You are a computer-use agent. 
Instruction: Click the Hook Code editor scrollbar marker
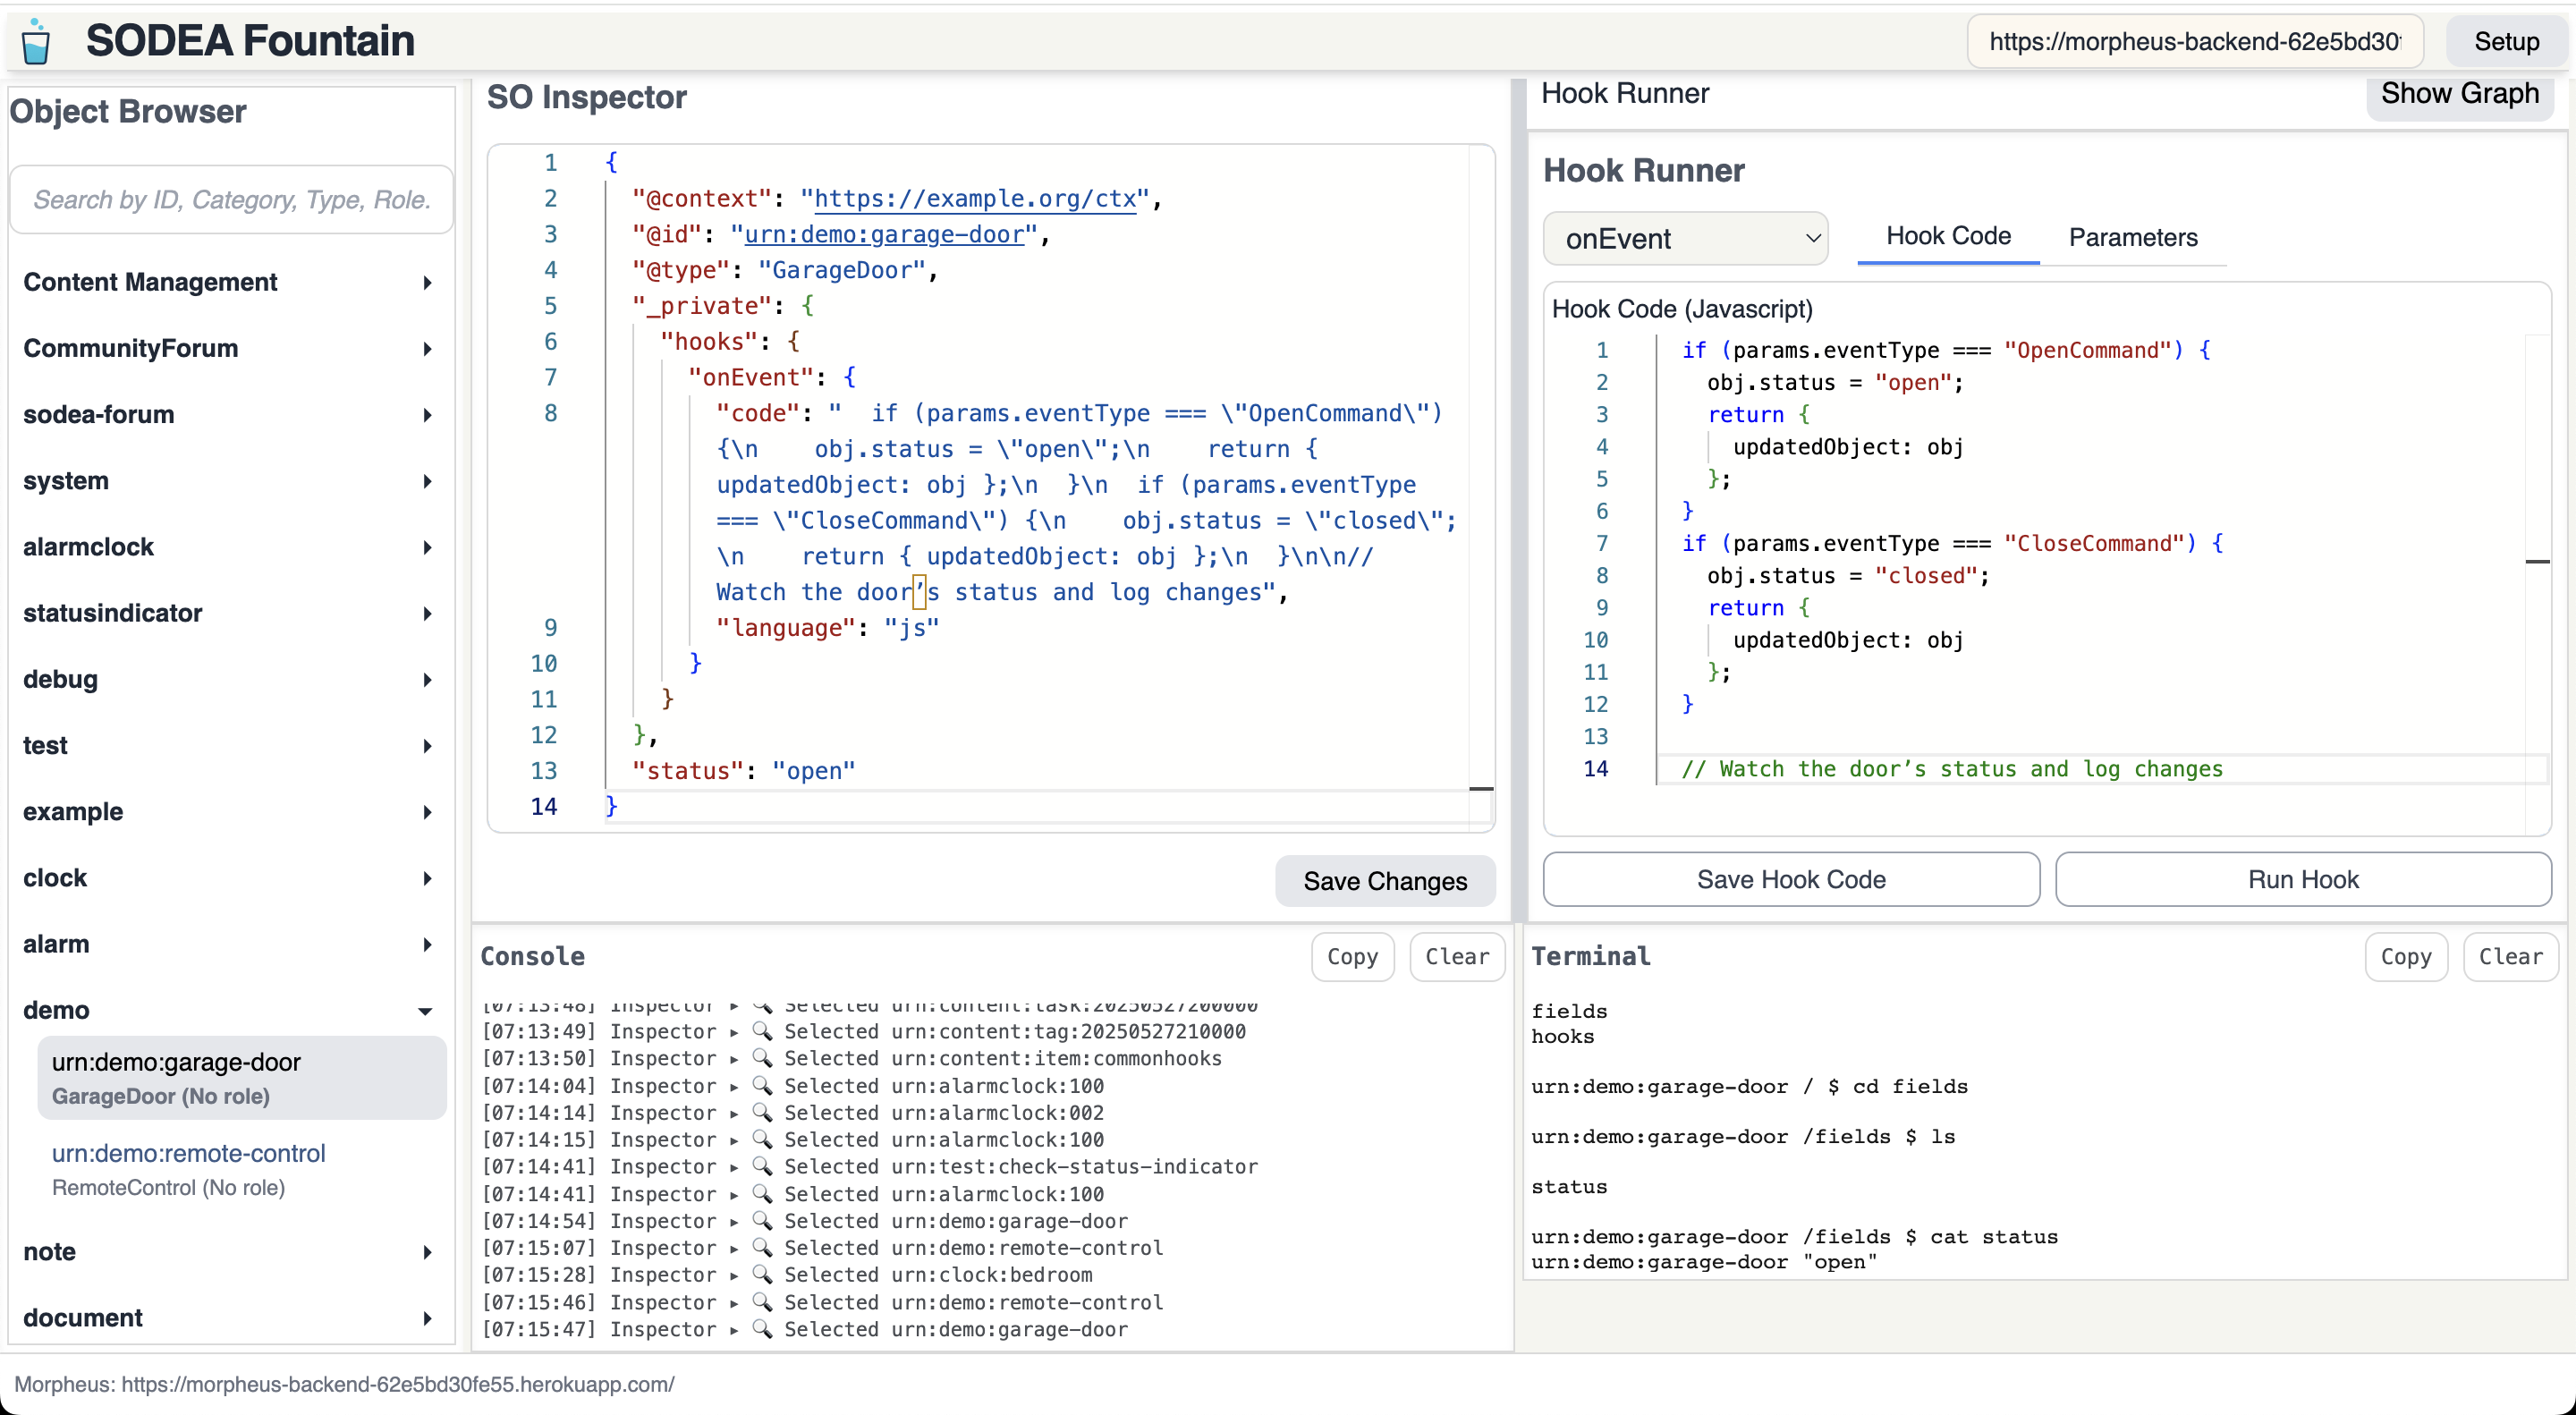(2537, 561)
